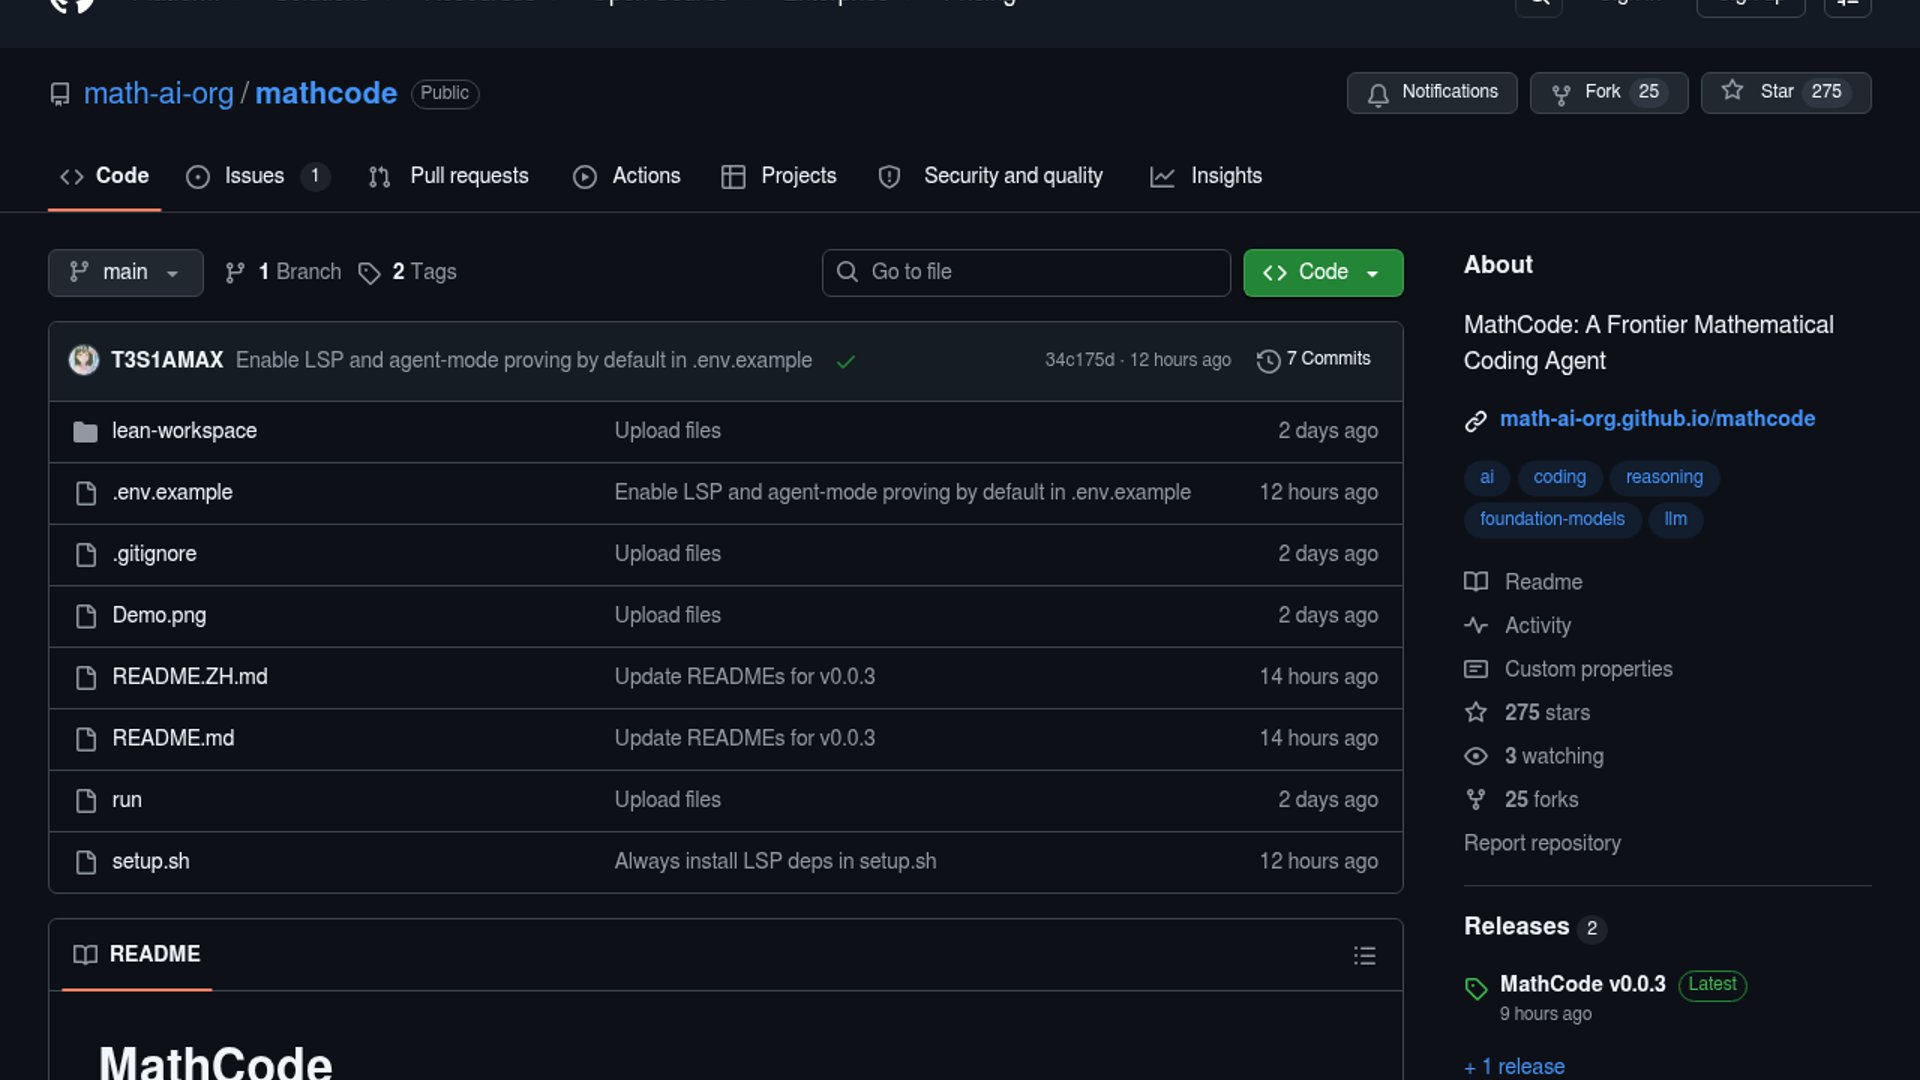Fork the mathcode repository
Image resolution: width=1920 pixels, height=1080 pixels.
tap(1601, 92)
